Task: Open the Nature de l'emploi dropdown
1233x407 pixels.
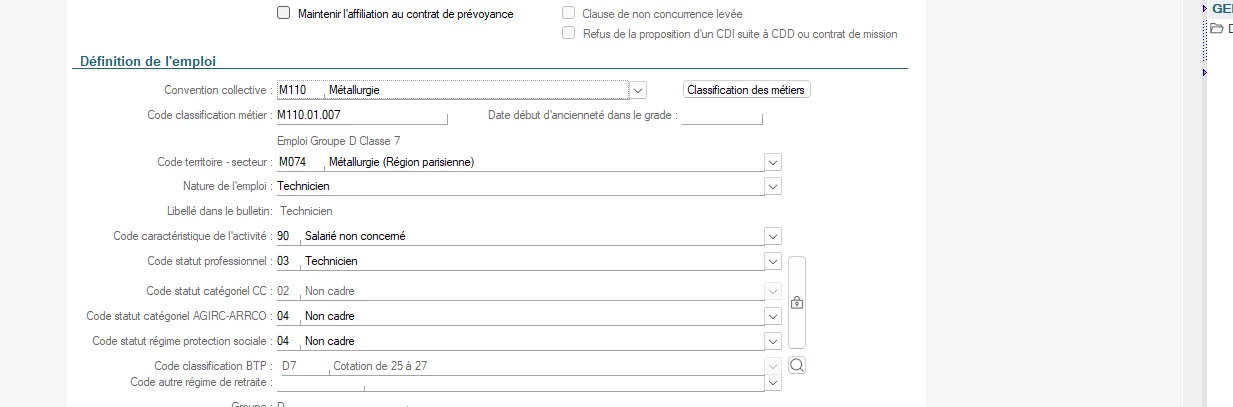Action: click(772, 186)
